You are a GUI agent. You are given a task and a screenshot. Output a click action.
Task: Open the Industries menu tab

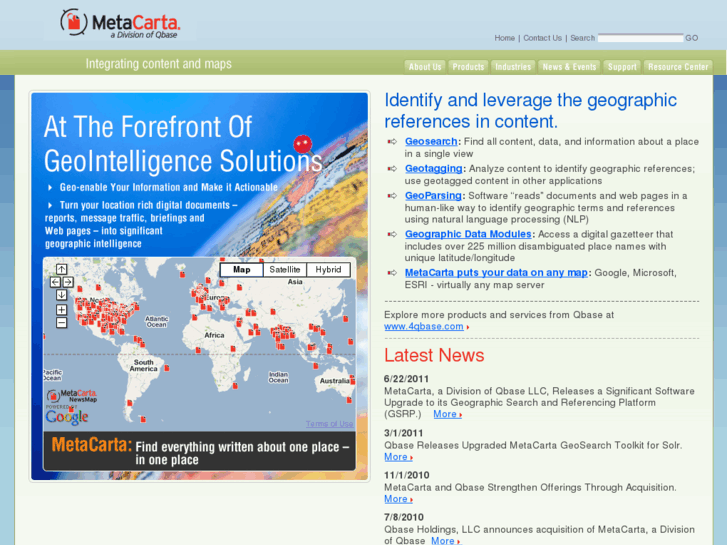tap(513, 67)
